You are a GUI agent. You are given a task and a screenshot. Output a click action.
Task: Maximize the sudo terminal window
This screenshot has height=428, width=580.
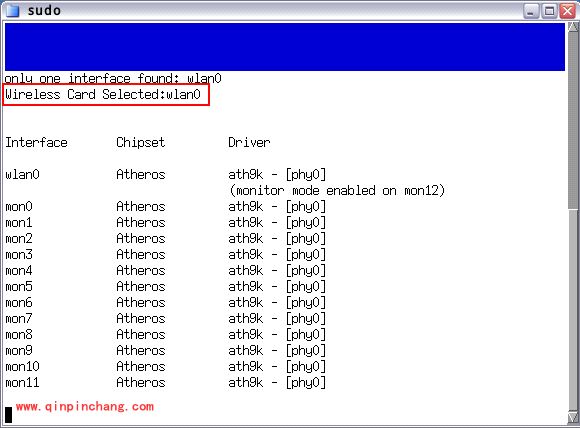coord(549,11)
